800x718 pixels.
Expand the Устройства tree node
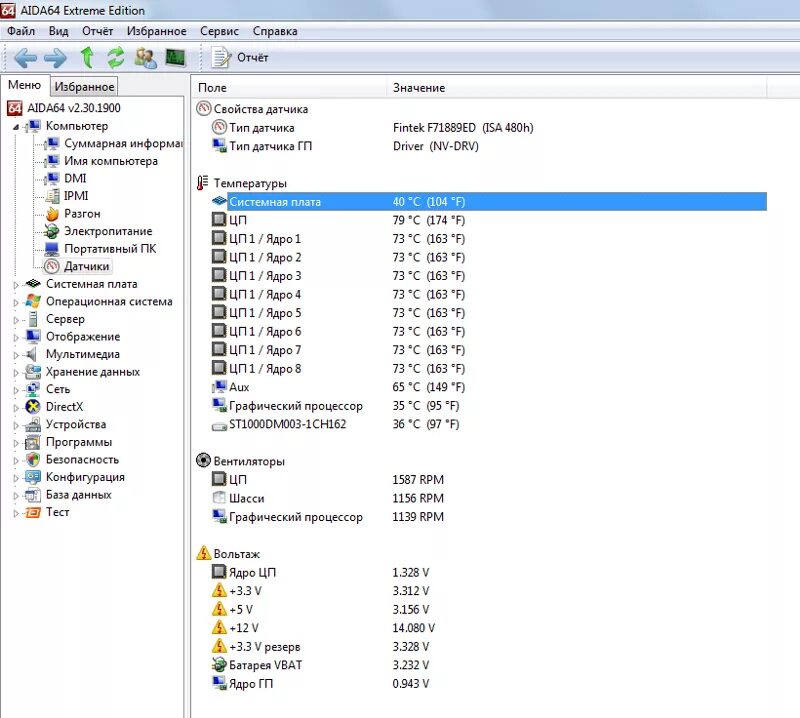(x=16, y=425)
